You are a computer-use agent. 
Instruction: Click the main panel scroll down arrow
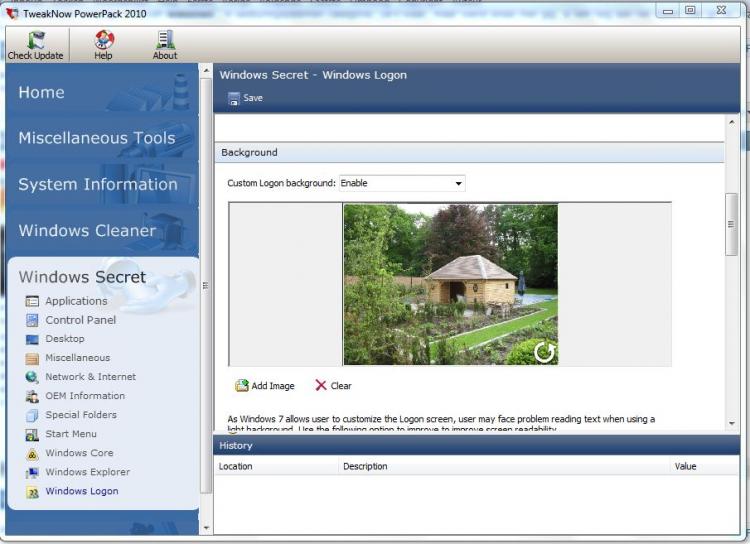731,423
